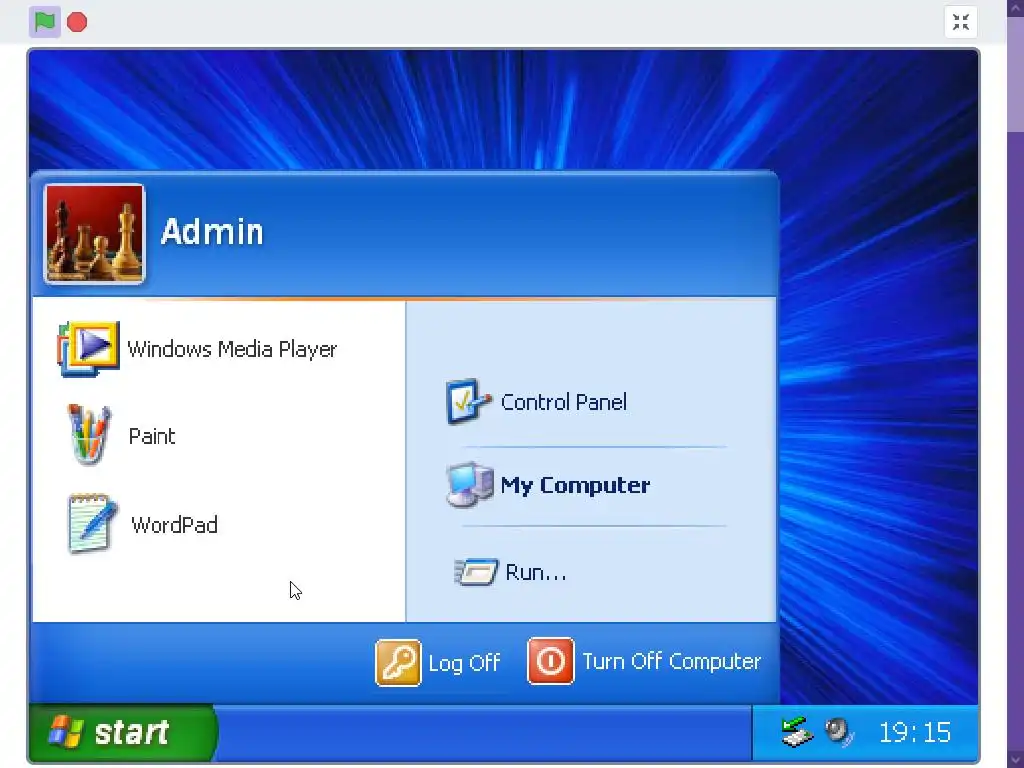Click the Windows flag logo on start
Viewport: 1024px width, 768px height.
tap(66, 732)
